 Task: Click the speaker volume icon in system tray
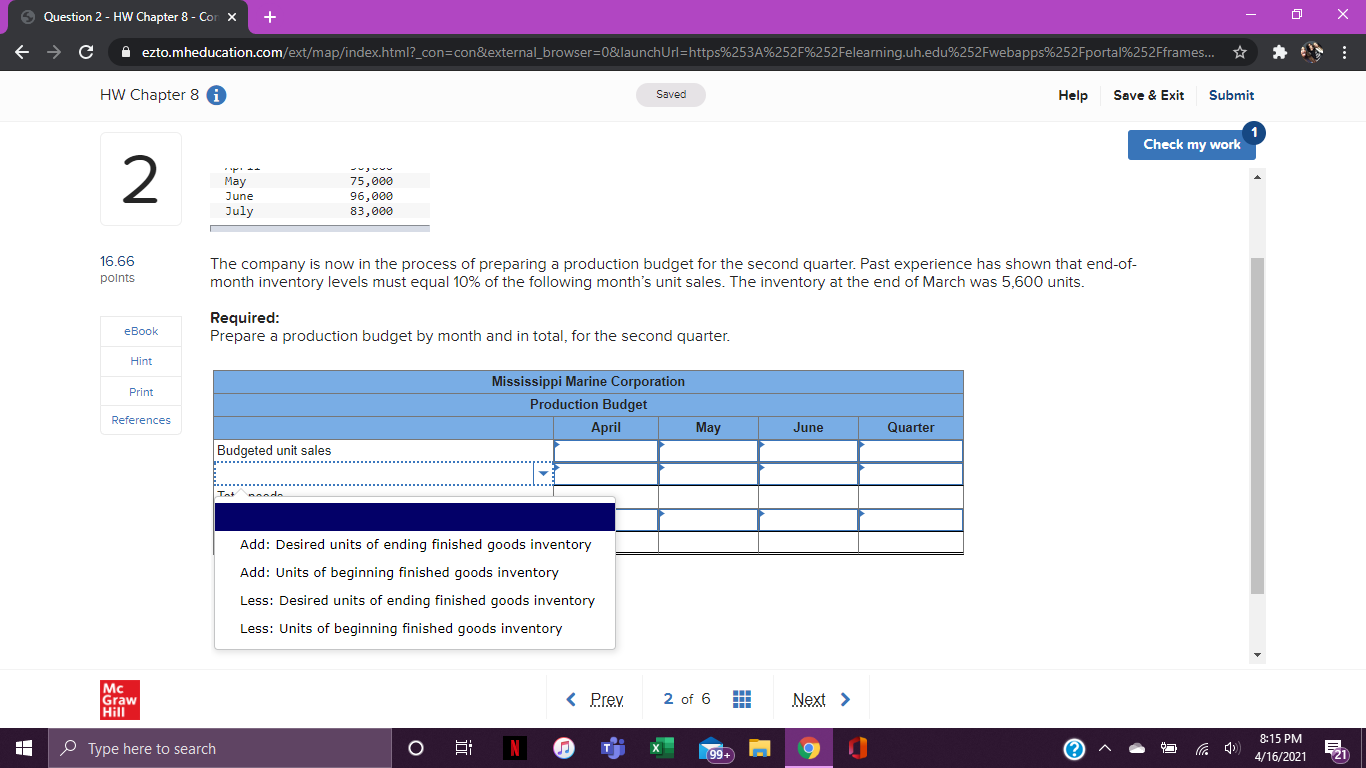click(x=1231, y=747)
